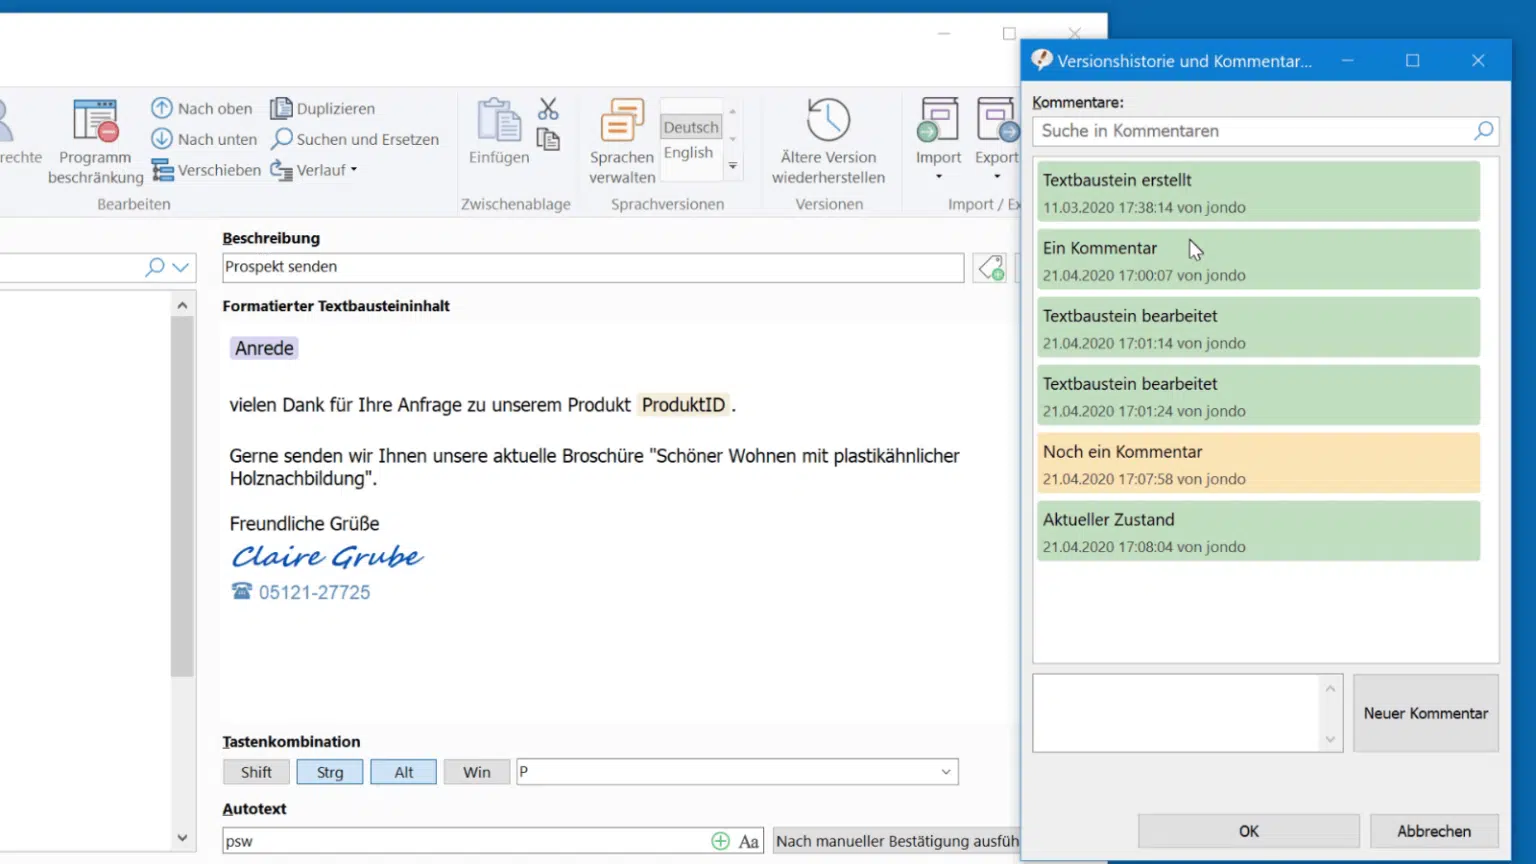The width and height of the screenshot is (1536, 864).
Task: Click the green plus icon in Autotext field
Action: tap(720, 841)
